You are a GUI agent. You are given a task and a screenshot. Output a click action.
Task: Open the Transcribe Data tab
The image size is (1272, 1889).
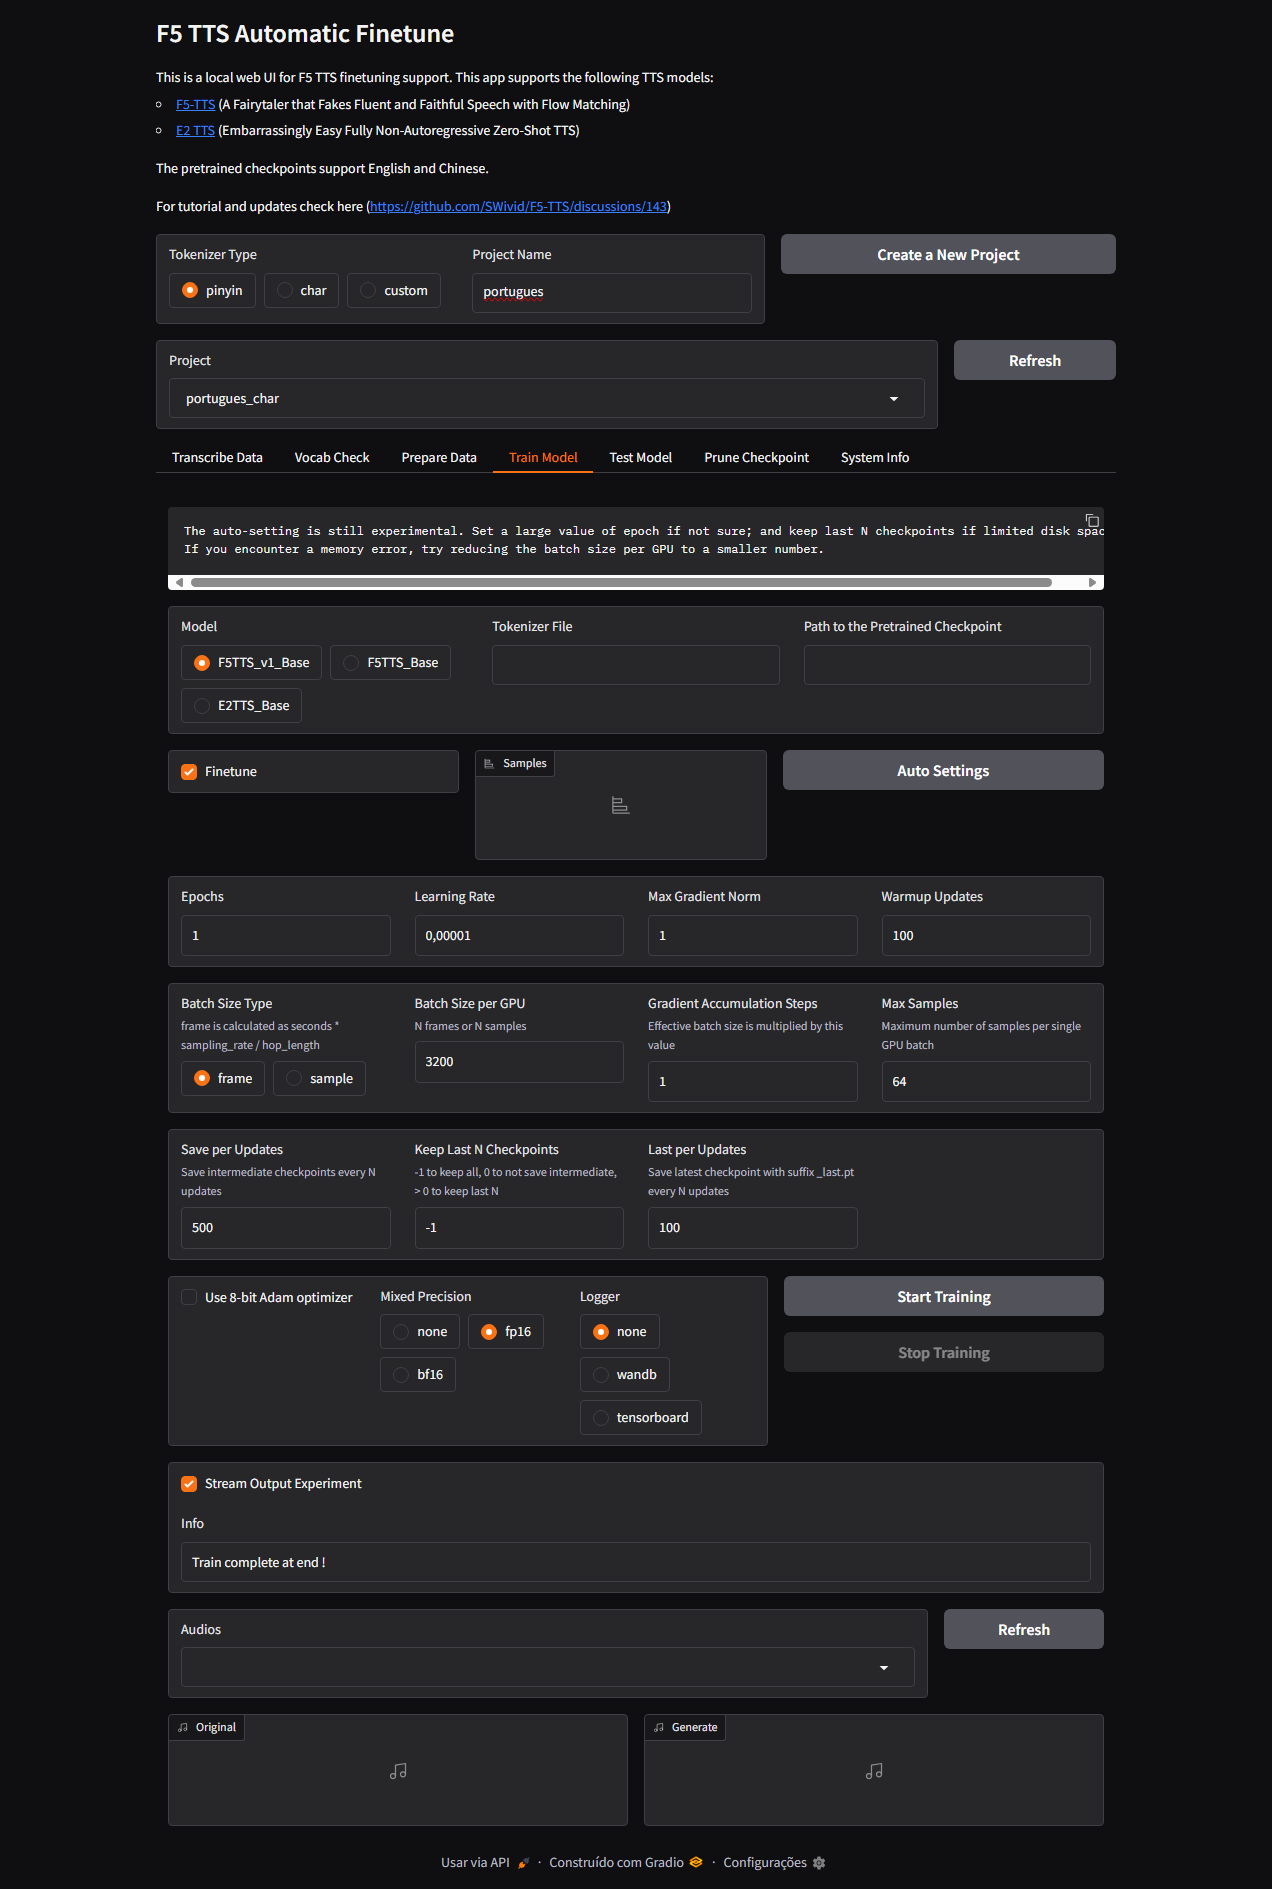[217, 457]
